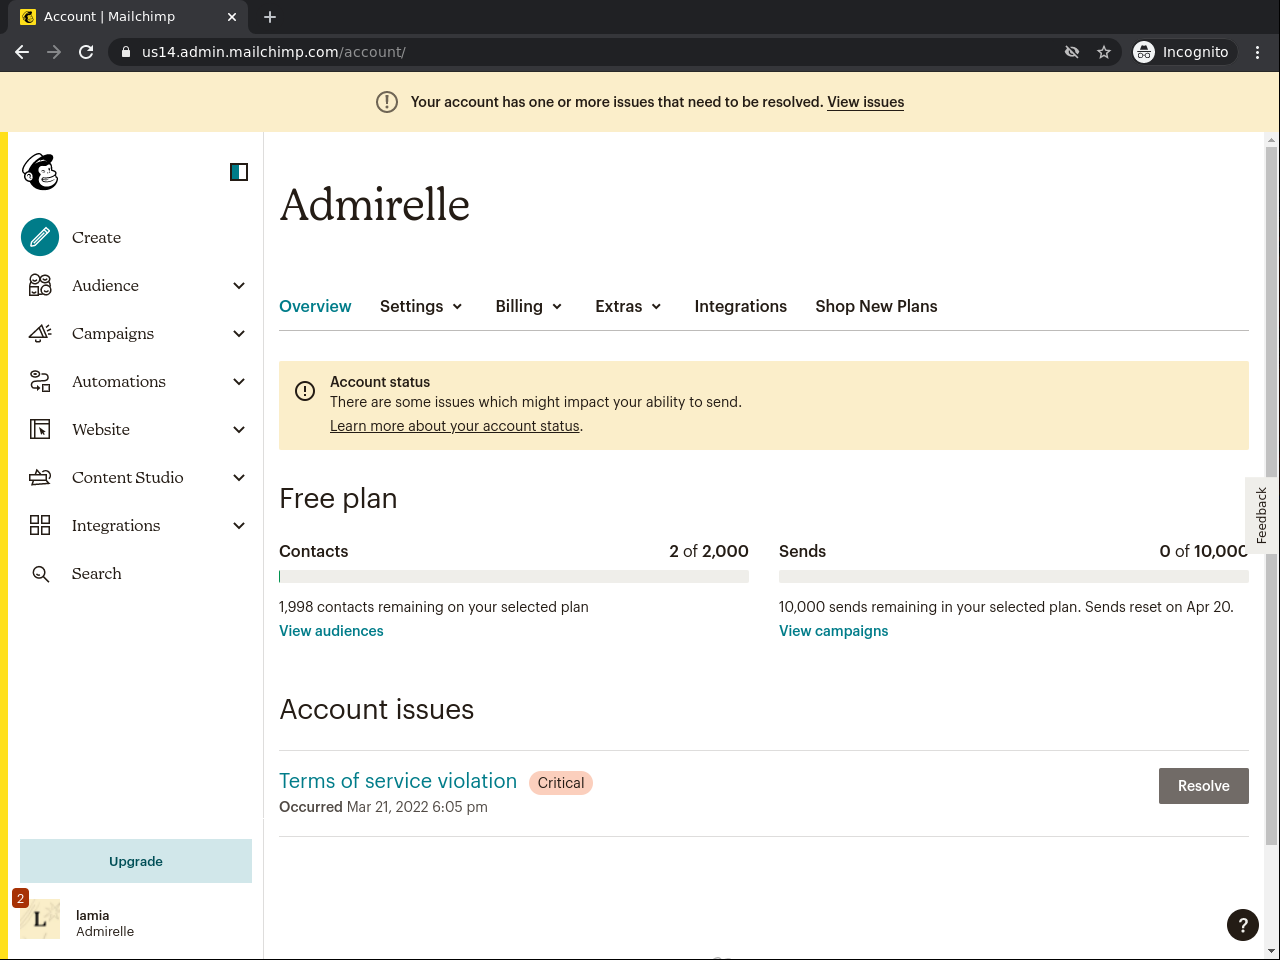This screenshot has height=960, width=1280.
Task: Open the help question mark icon
Action: [x=1242, y=924]
